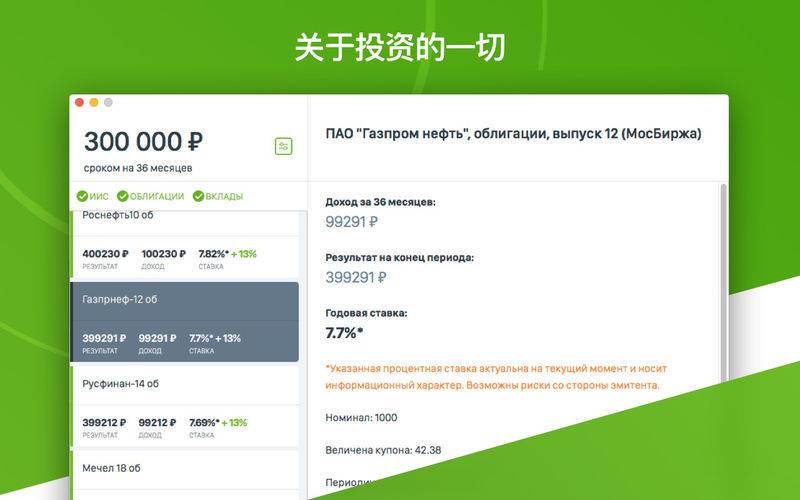Click the Годовая ставка value 7.7%*
800x500 pixels.
[344, 333]
